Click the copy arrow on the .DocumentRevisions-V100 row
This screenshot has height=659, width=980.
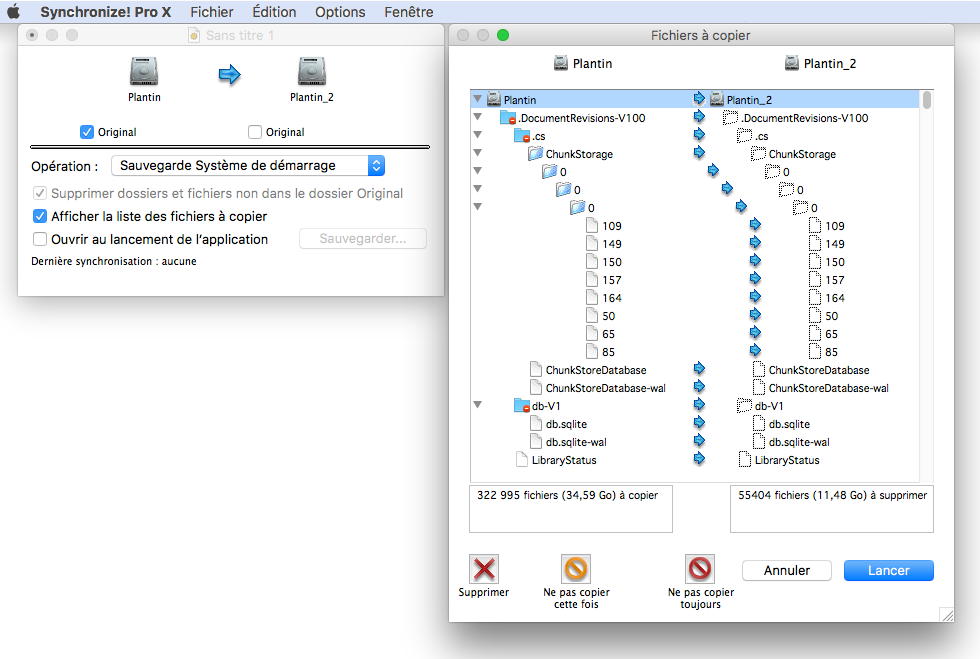699,116
